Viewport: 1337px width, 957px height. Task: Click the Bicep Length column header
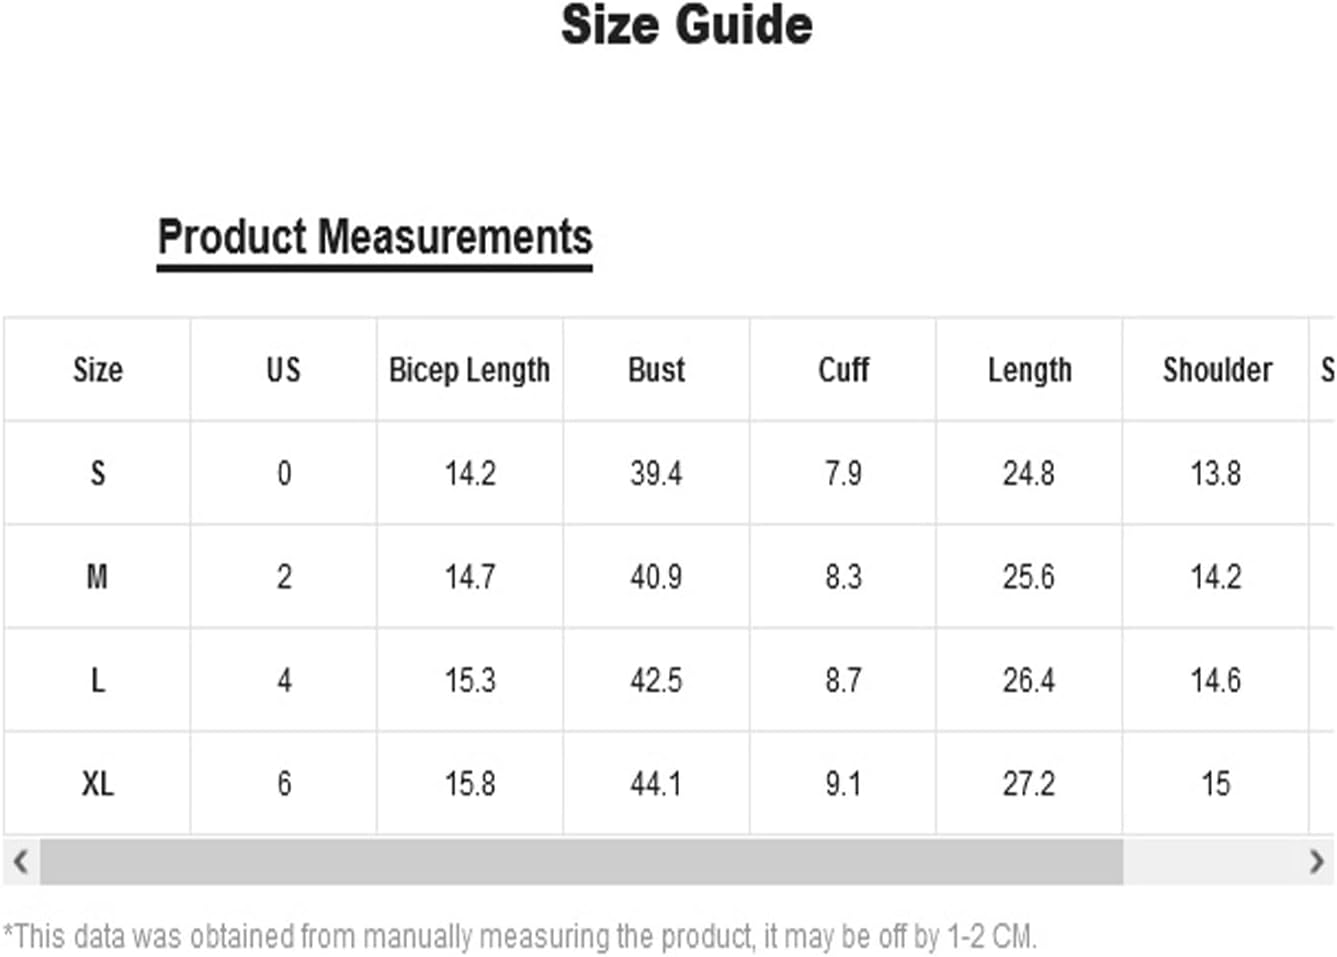(x=470, y=370)
